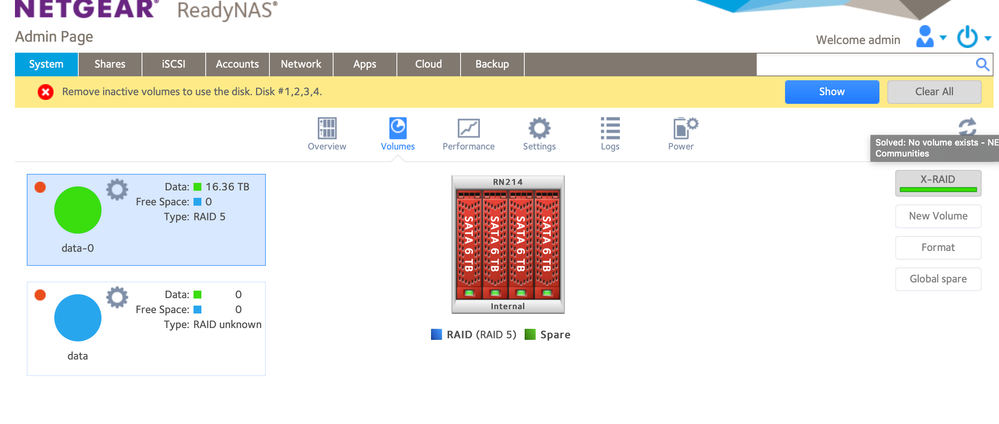Click the red status dot of data

click(x=40, y=295)
